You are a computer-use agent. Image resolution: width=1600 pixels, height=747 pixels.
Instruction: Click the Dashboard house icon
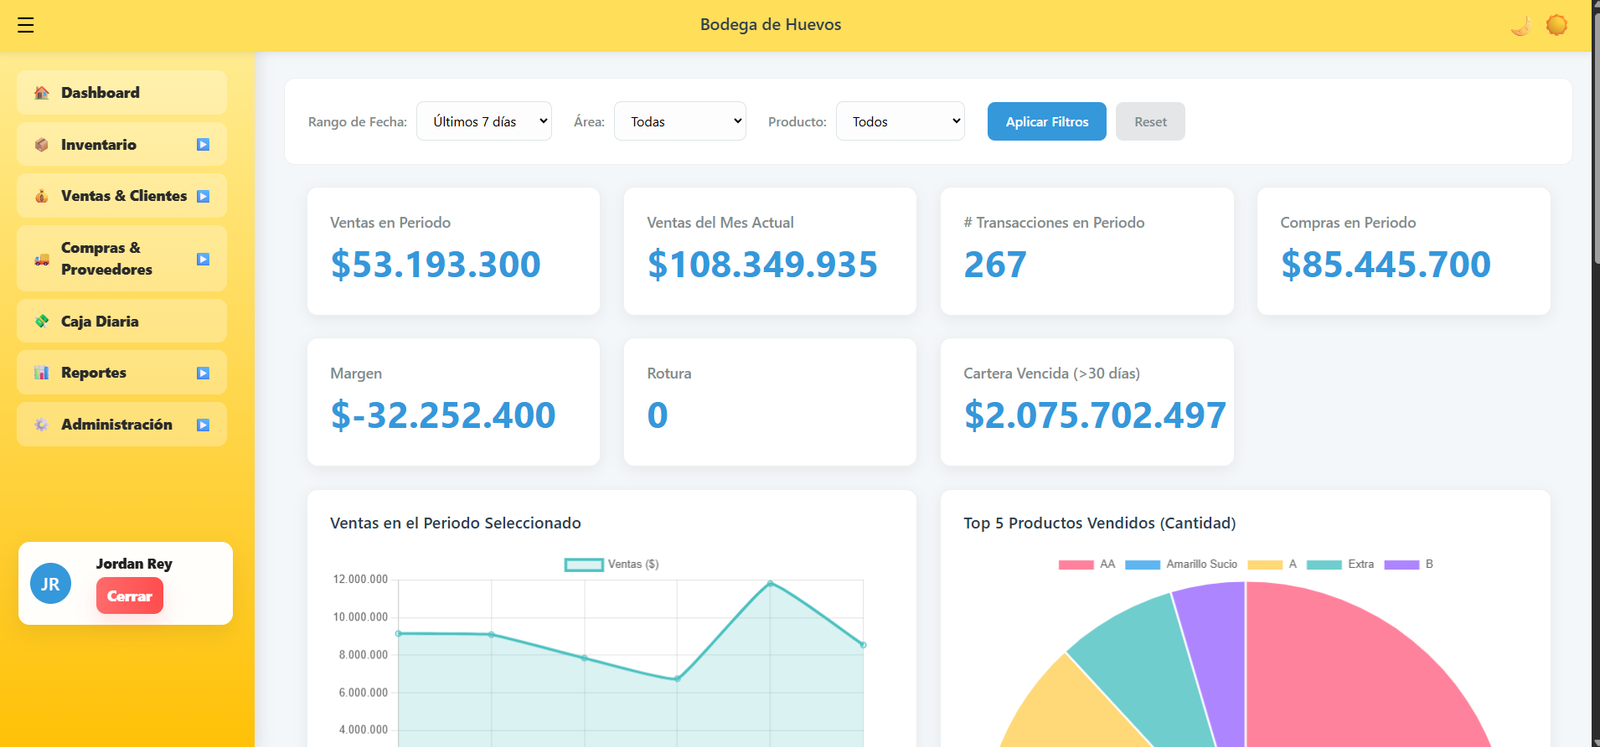pyautogui.click(x=42, y=93)
